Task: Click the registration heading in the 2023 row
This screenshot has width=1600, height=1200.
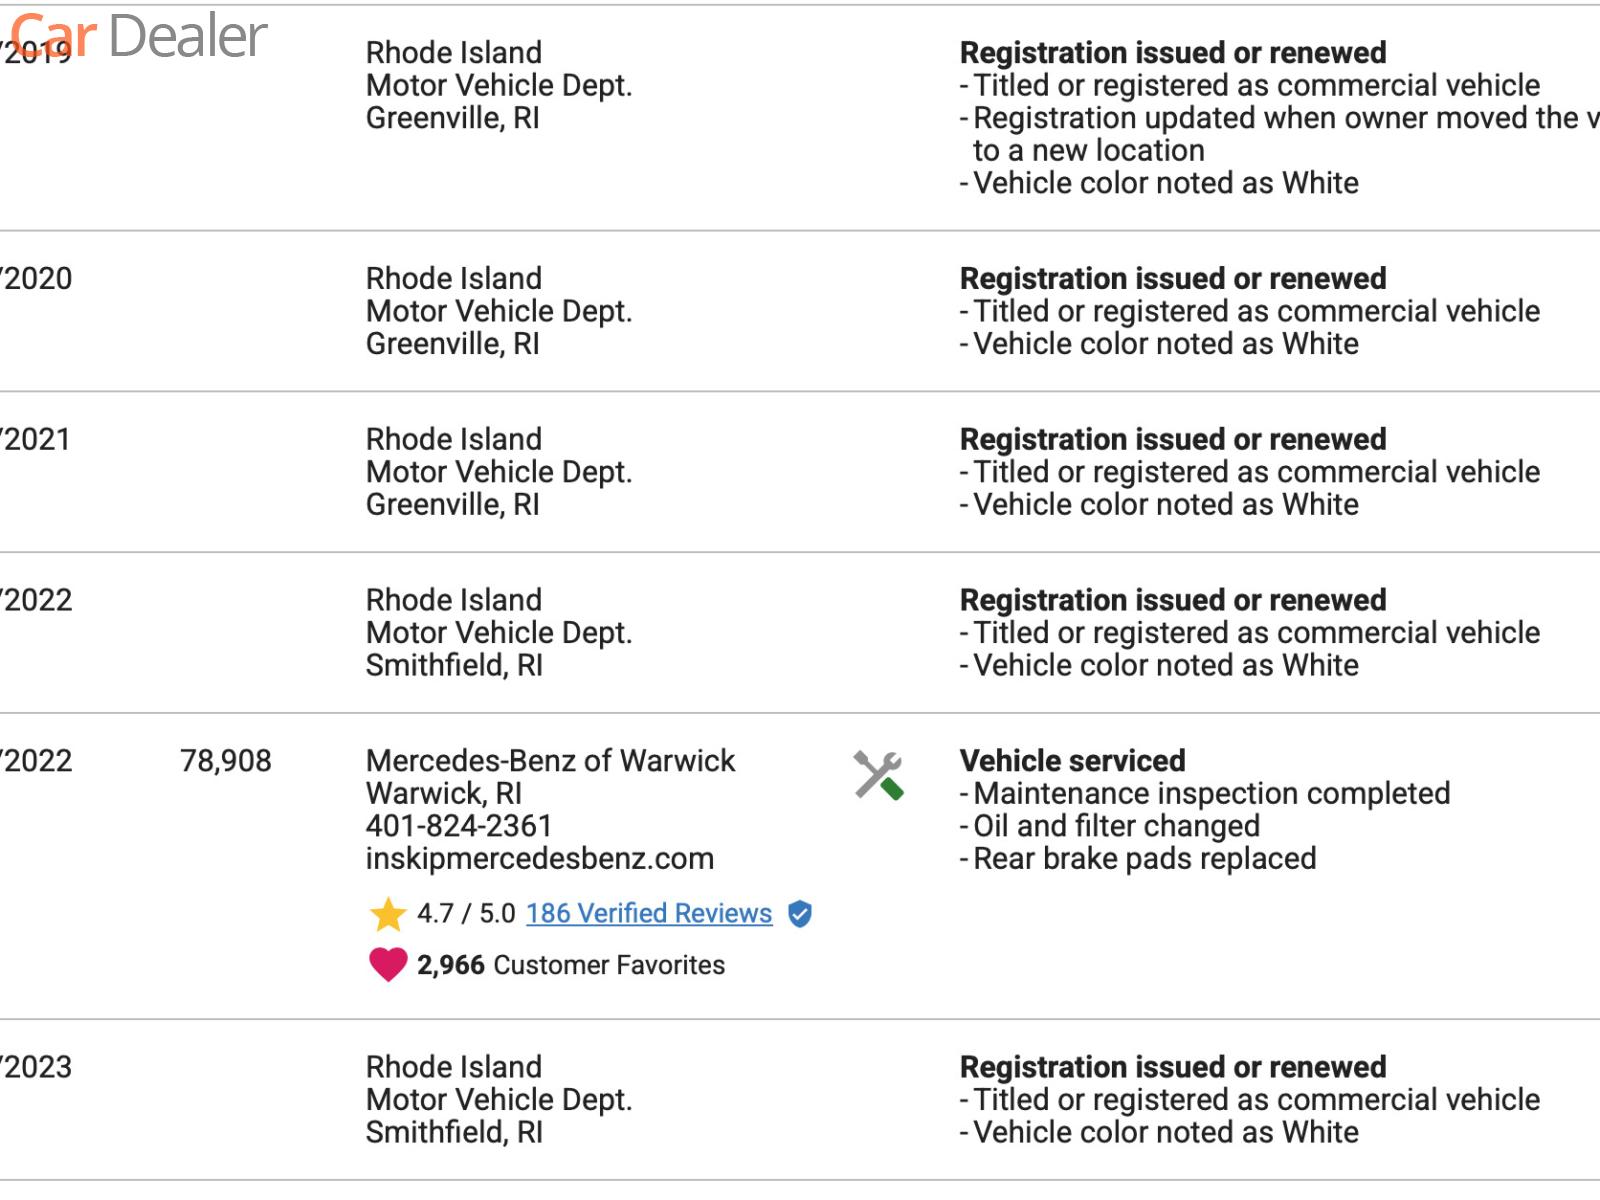Action: (1172, 1067)
